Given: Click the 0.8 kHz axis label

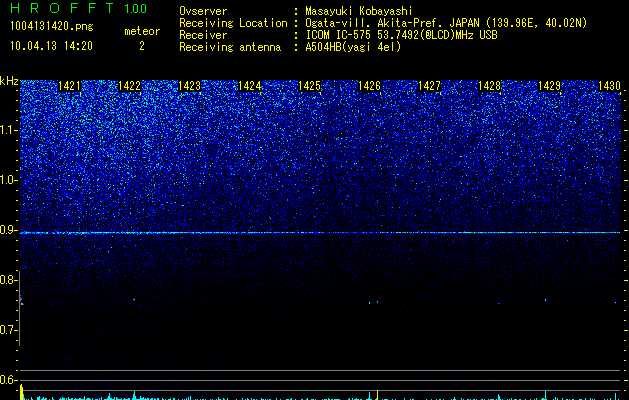Looking at the screenshot, I should 8,280.
